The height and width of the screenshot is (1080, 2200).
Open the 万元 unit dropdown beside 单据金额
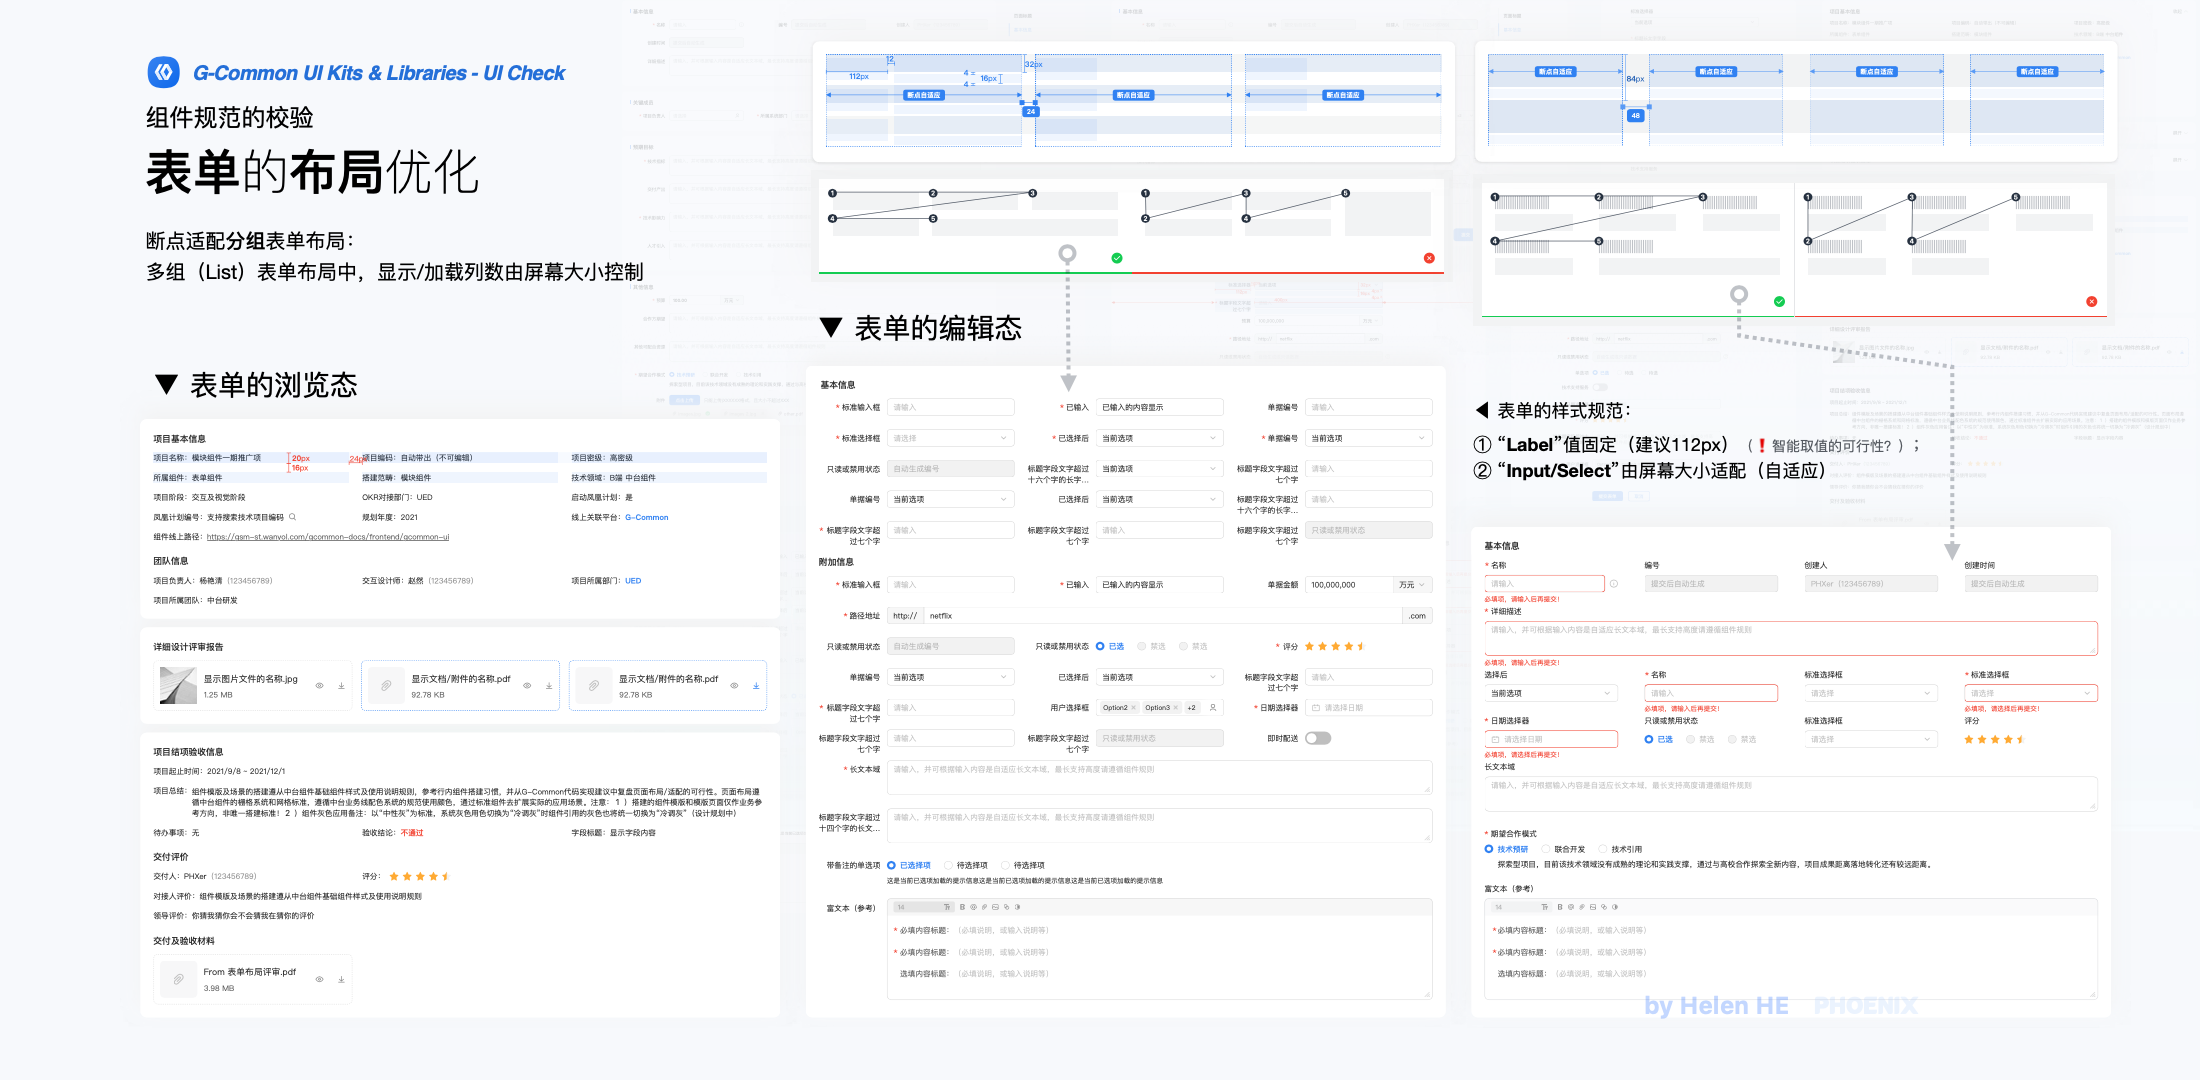(1410, 585)
